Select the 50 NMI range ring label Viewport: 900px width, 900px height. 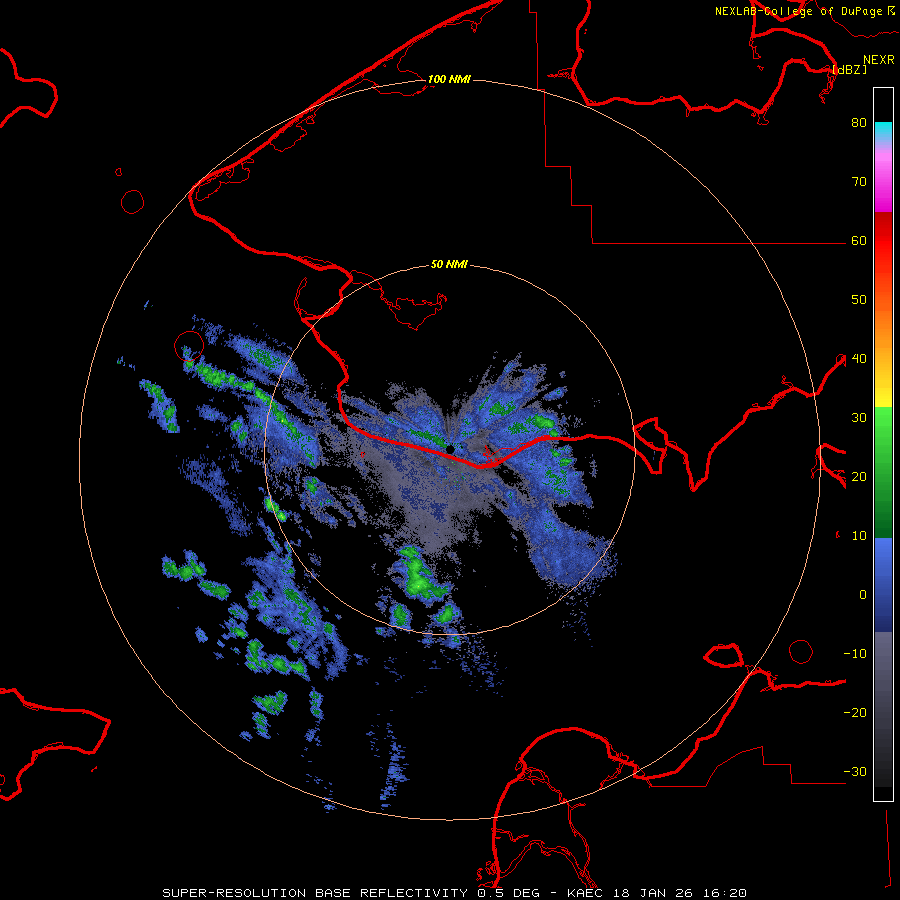449,265
